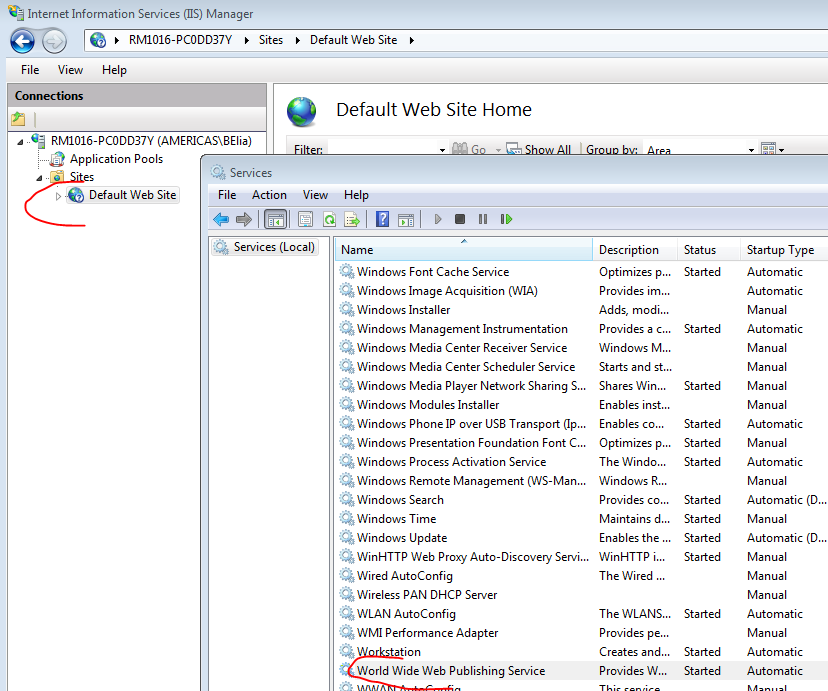Select the Windows Management Instrumentation row
Viewport: 828px width, 691px height.
tap(582, 328)
